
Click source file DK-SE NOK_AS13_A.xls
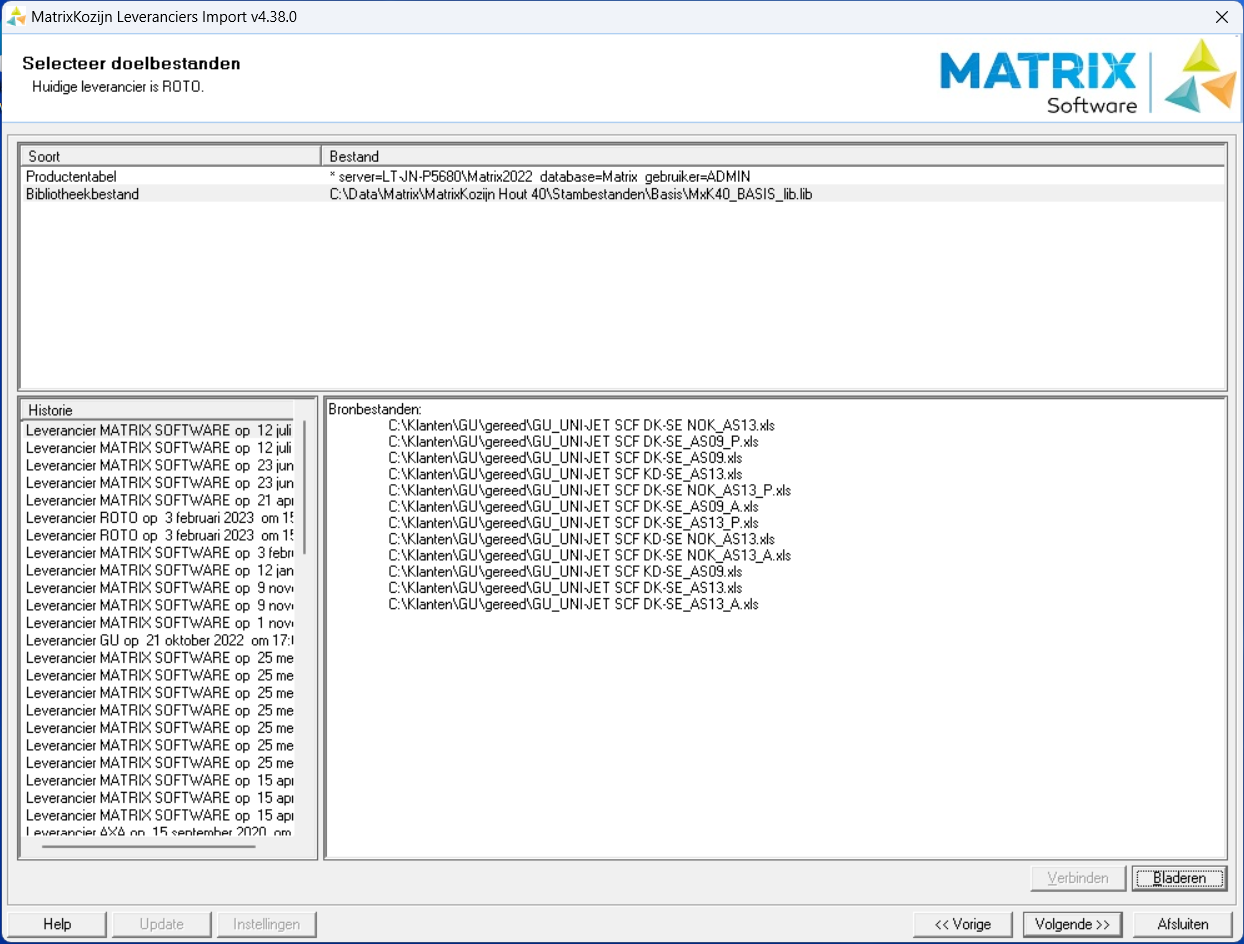[589, 555]
